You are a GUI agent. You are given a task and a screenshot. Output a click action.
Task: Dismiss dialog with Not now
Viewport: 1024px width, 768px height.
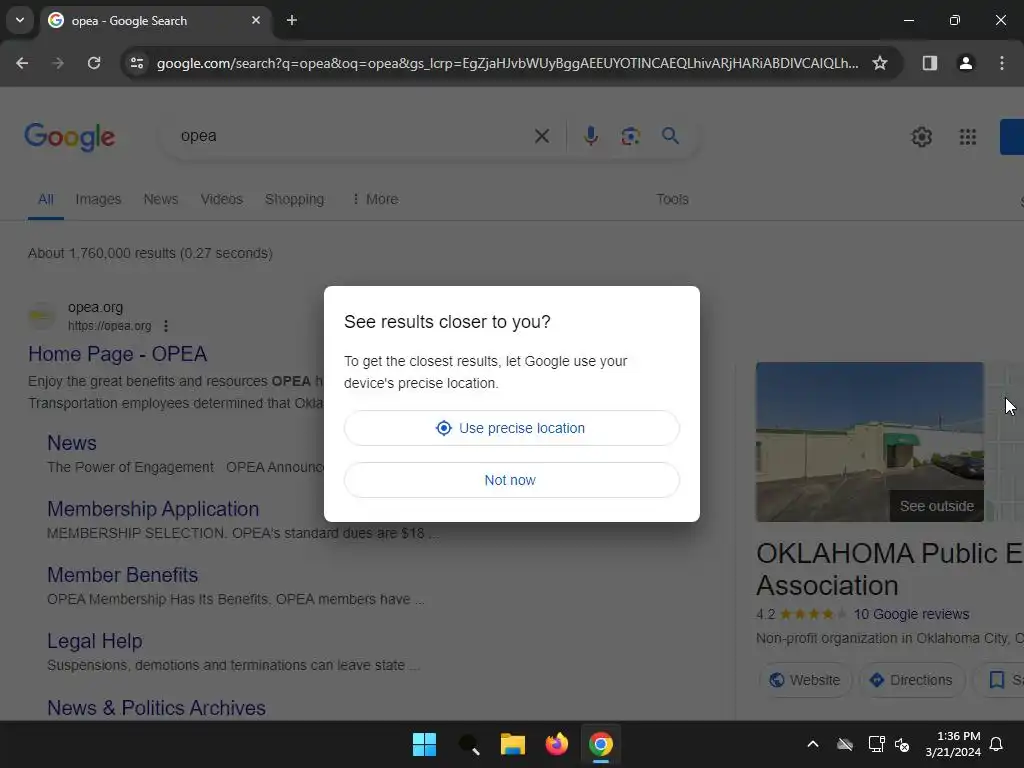(511, 480)
